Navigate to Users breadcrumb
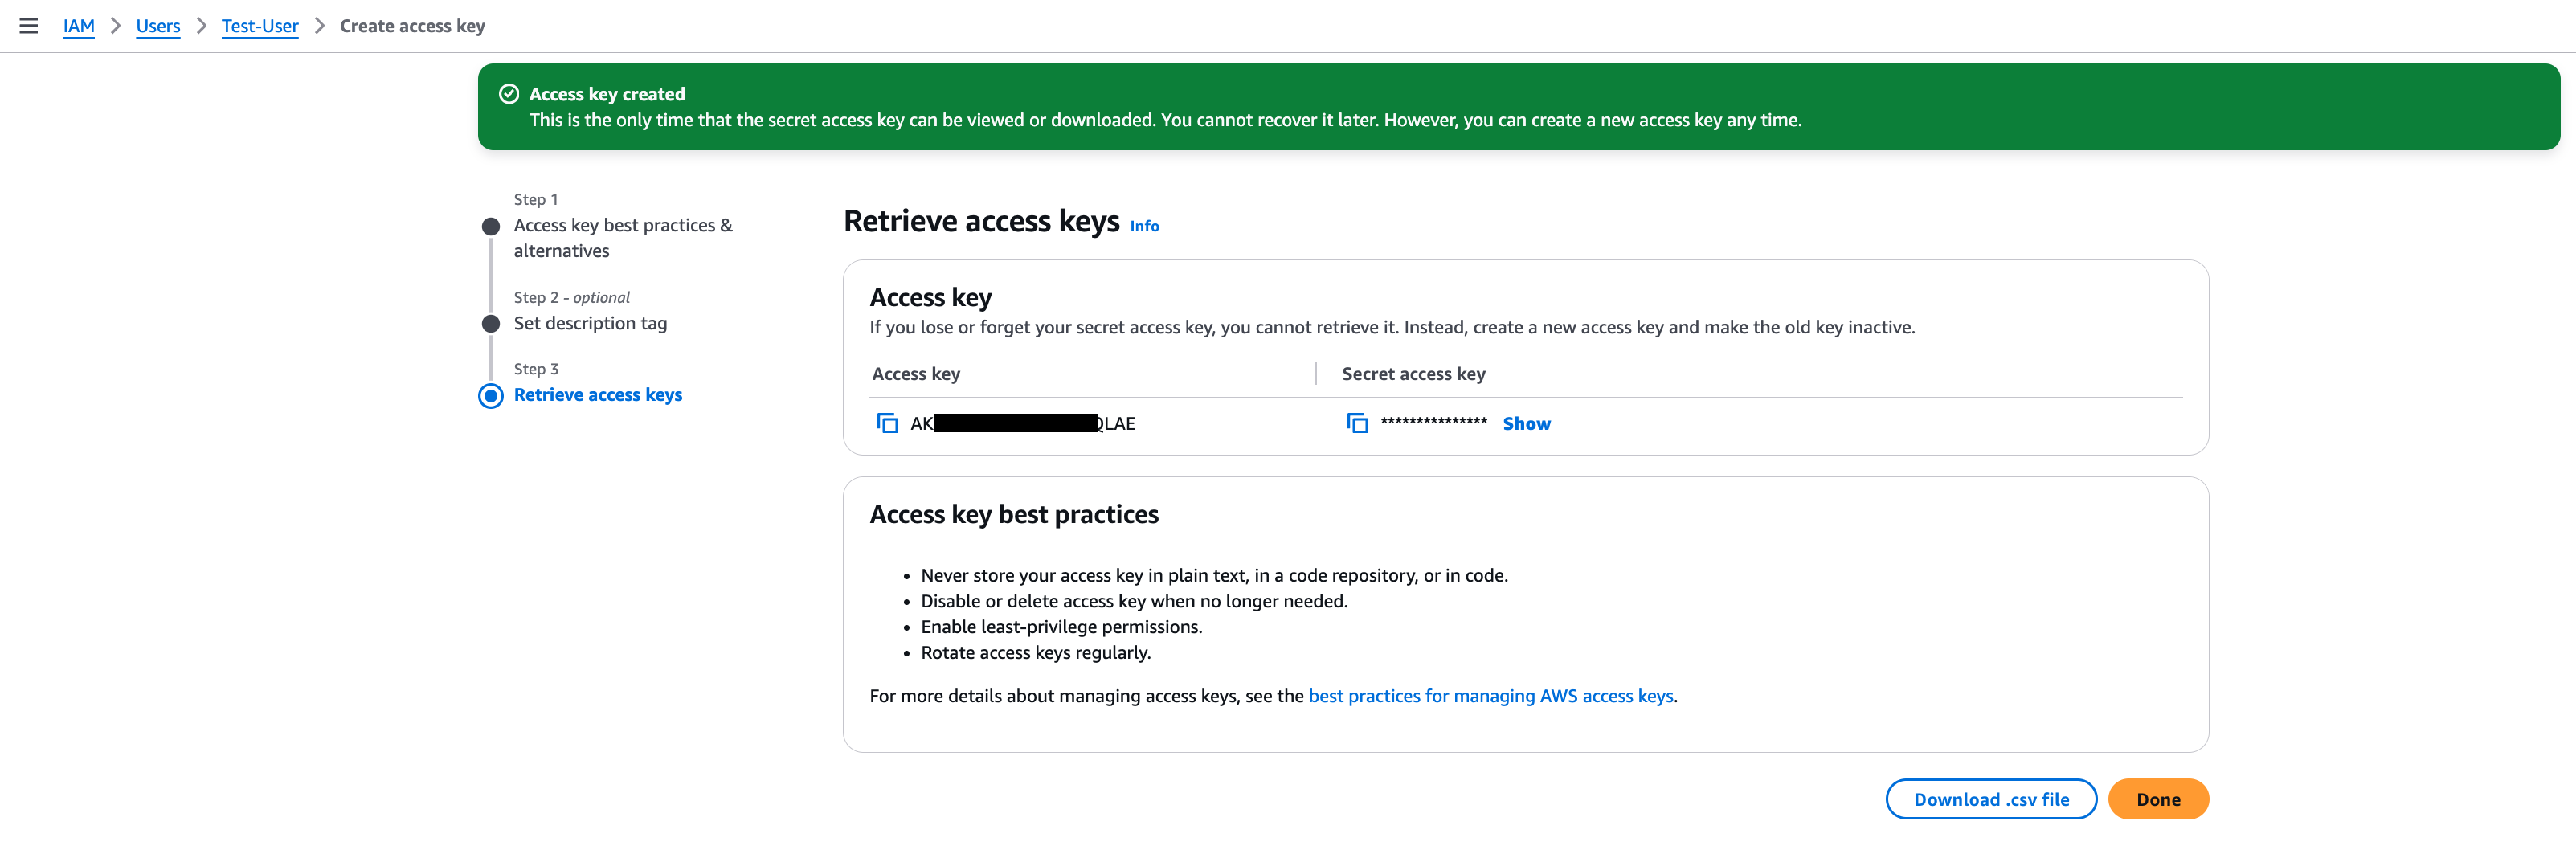The height and width of the screenshot is (858, 2576). pos(158,26)
